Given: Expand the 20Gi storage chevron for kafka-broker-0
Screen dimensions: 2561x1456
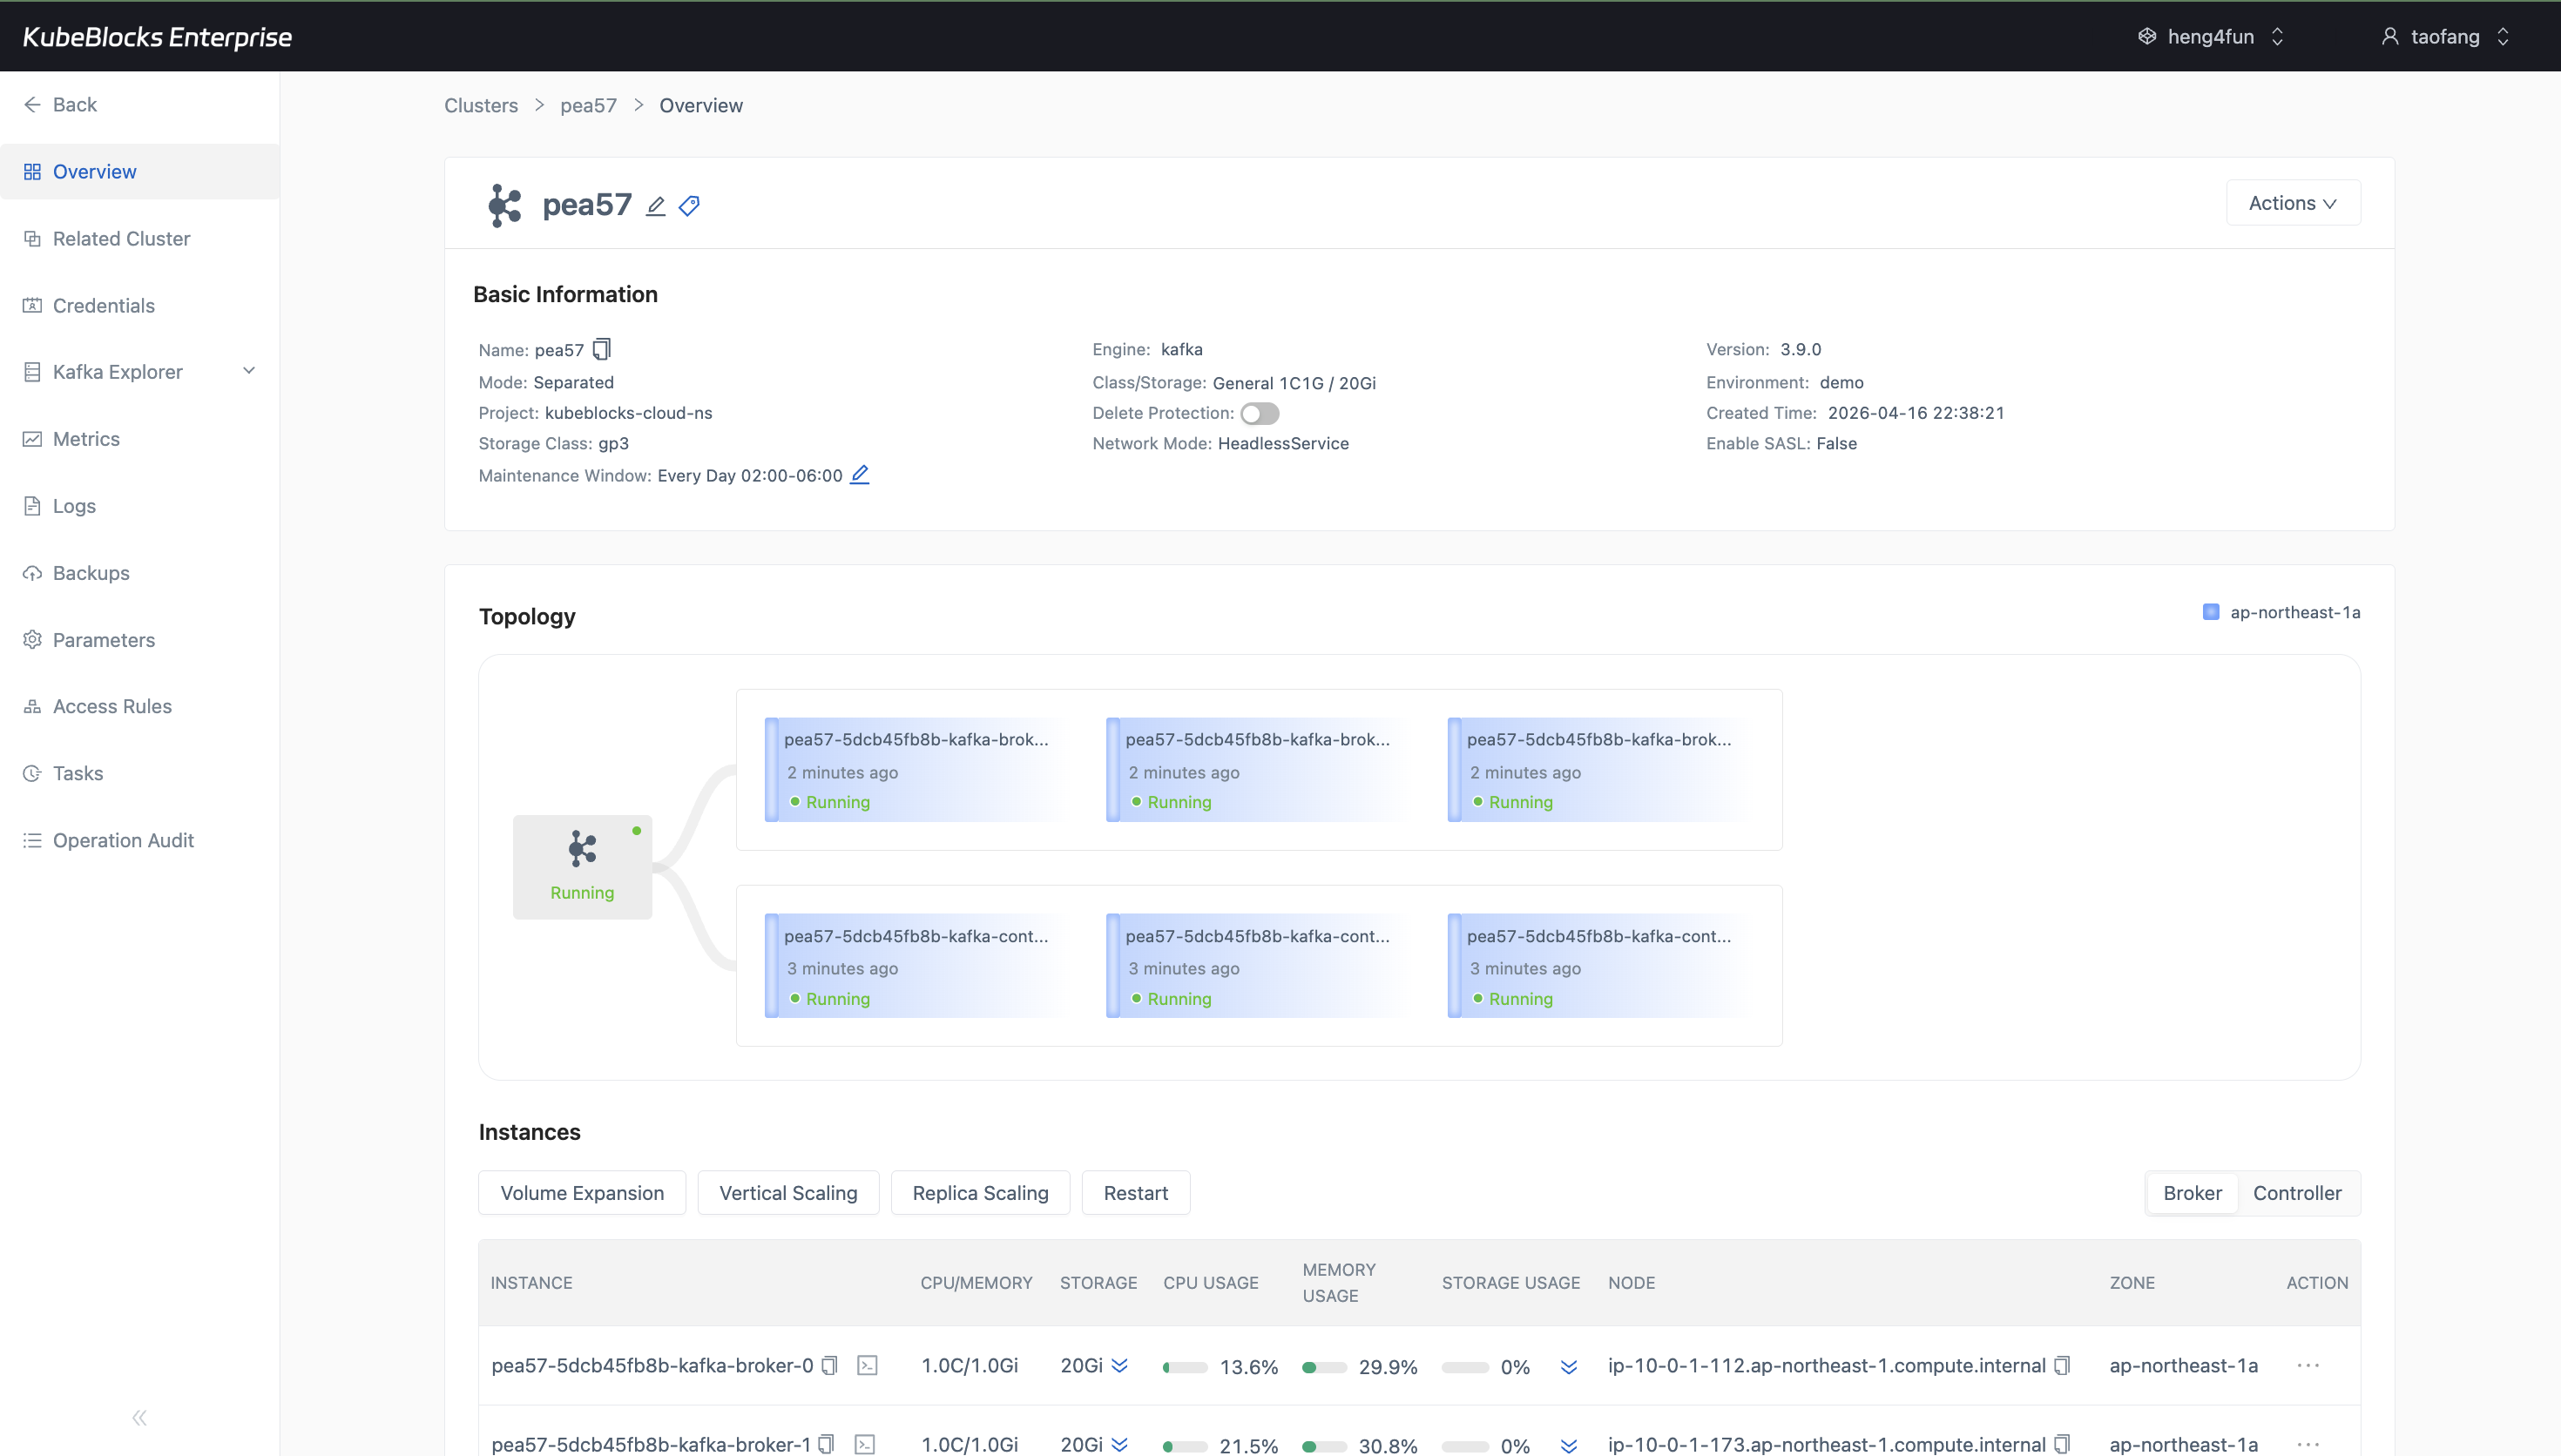Looking at the screenshot, I should click(x=1120, y=1366).
